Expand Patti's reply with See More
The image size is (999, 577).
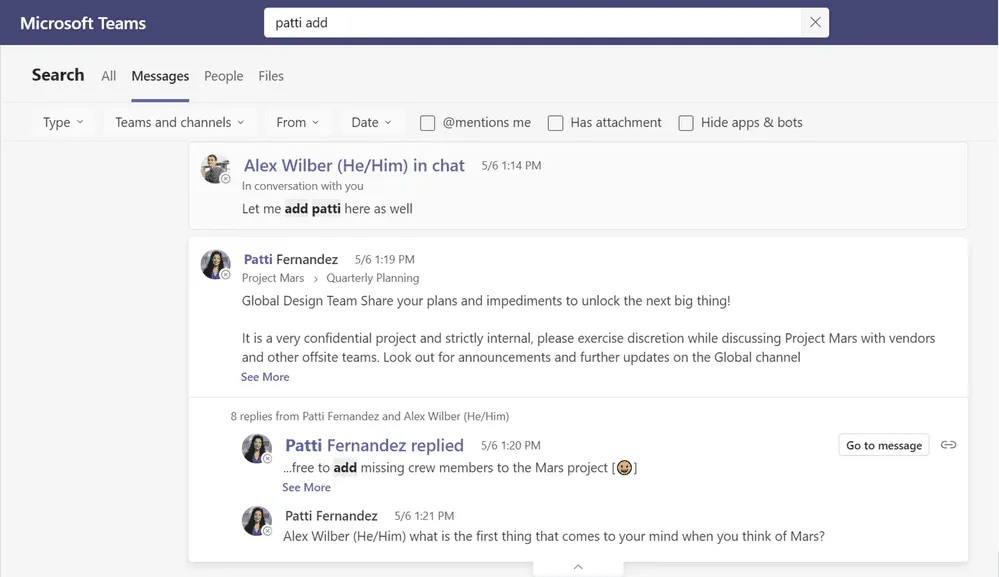(306, 487)
